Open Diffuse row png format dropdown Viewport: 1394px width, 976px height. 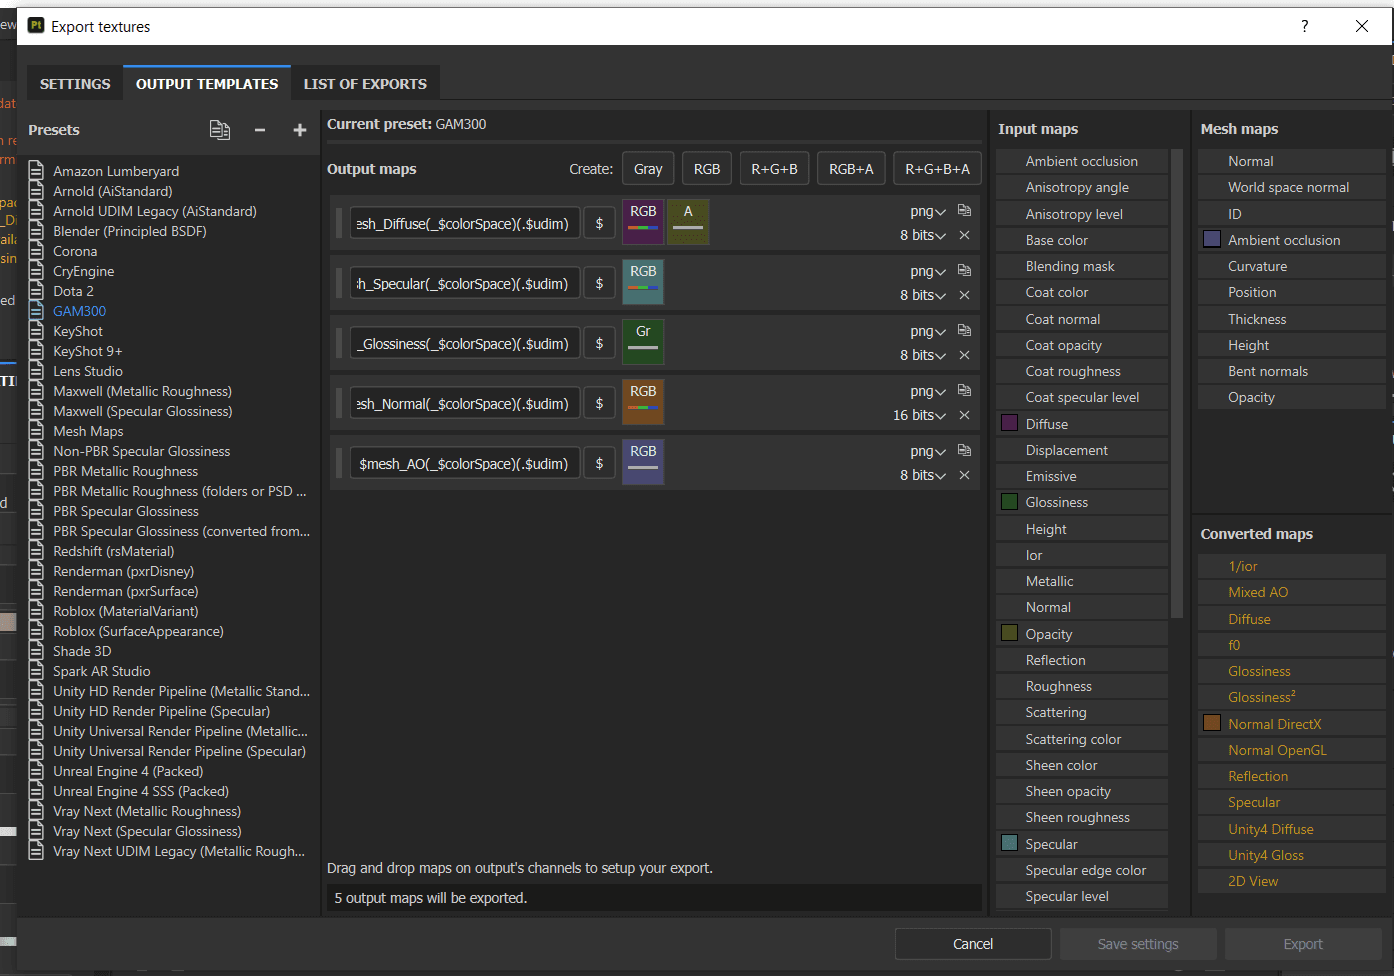click(x=928, y=211)
